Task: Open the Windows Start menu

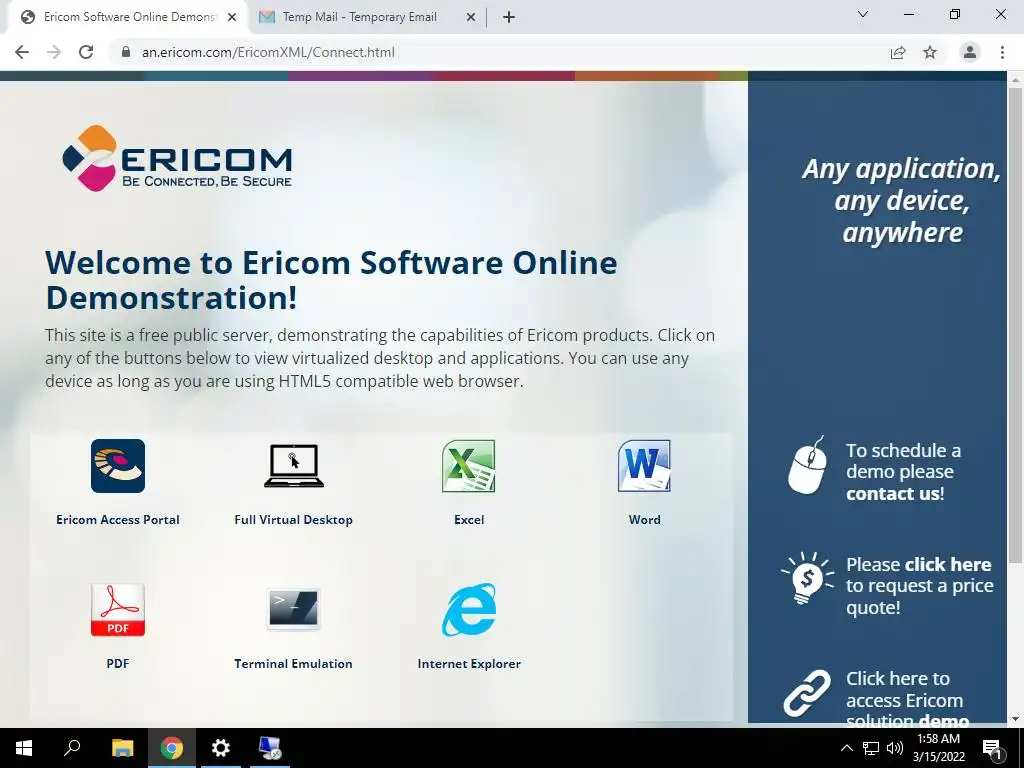Action: [24, 748]
